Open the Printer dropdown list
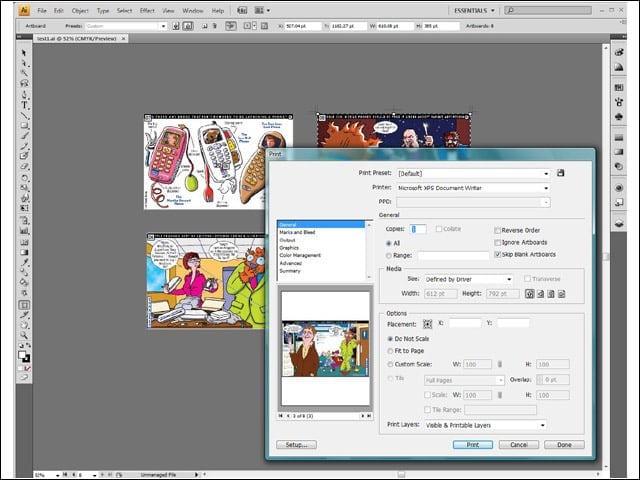640x480 pixels. click(473, 188)
